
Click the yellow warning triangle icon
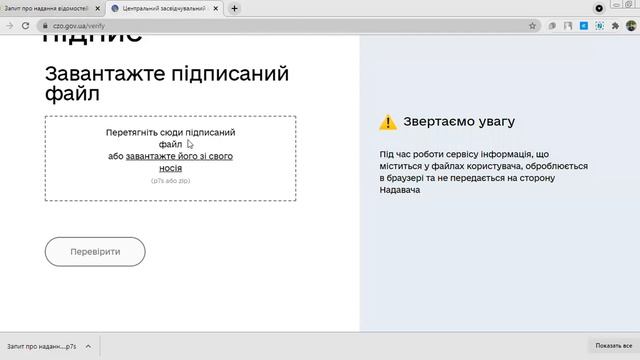click(388, 122)
